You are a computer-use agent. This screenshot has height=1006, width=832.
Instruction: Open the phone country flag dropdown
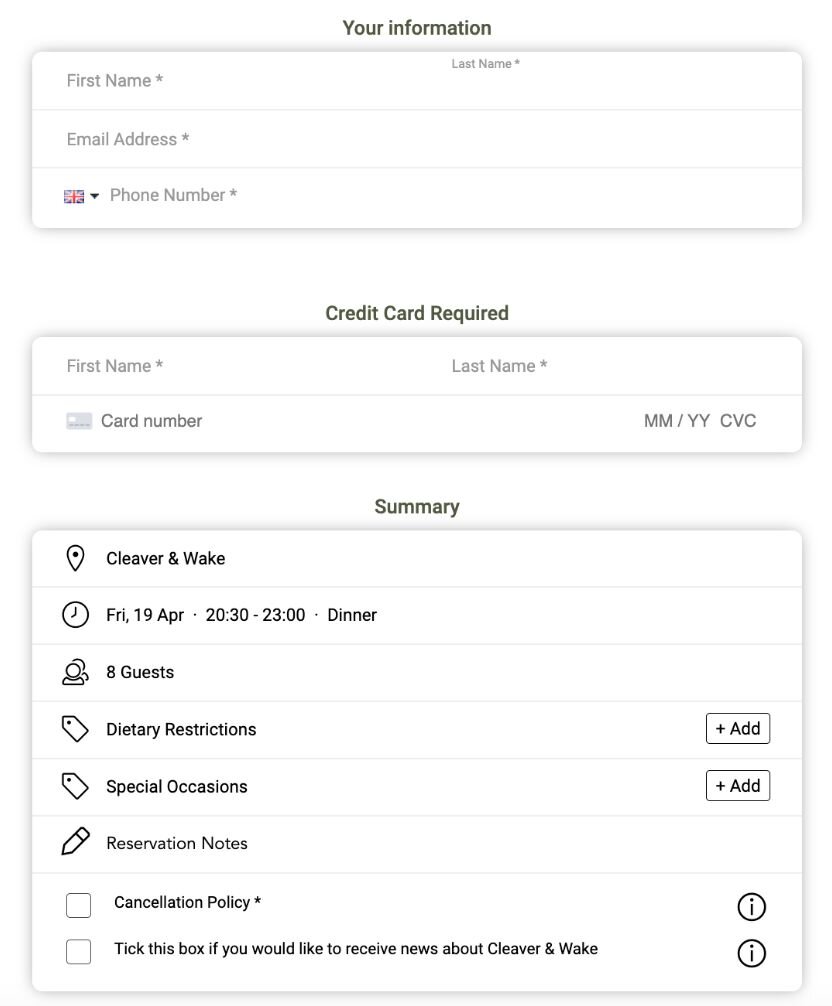(x=81, y=196)
